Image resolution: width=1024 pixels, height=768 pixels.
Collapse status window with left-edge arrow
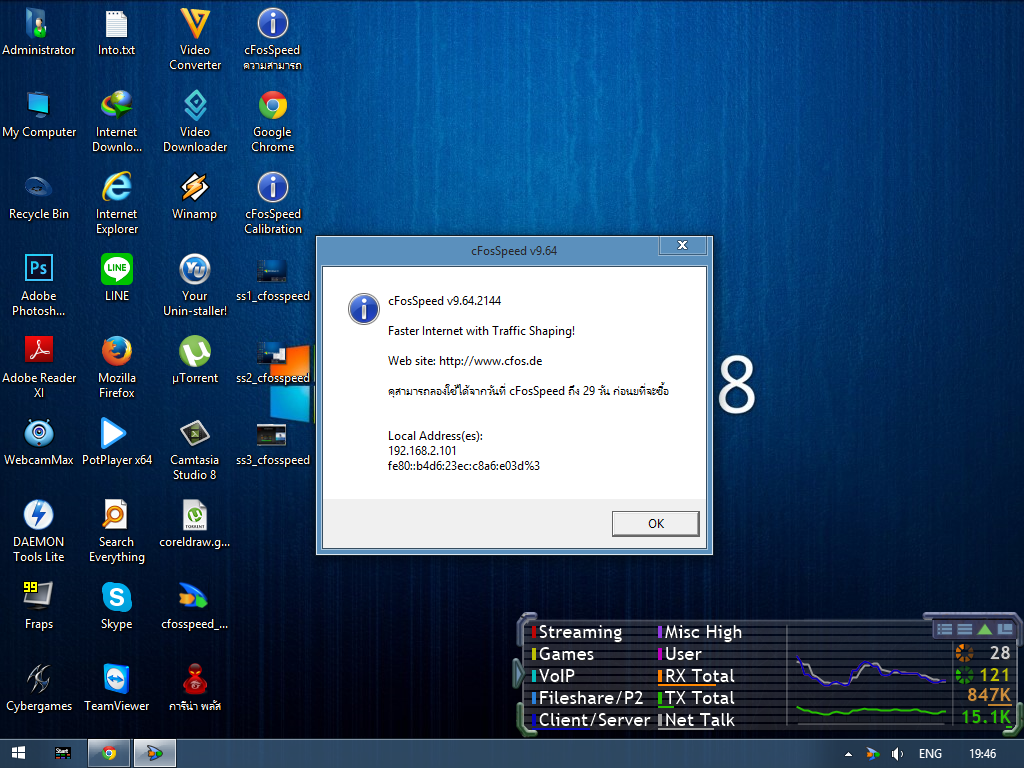pyautogui.click(x=519, y=673)
